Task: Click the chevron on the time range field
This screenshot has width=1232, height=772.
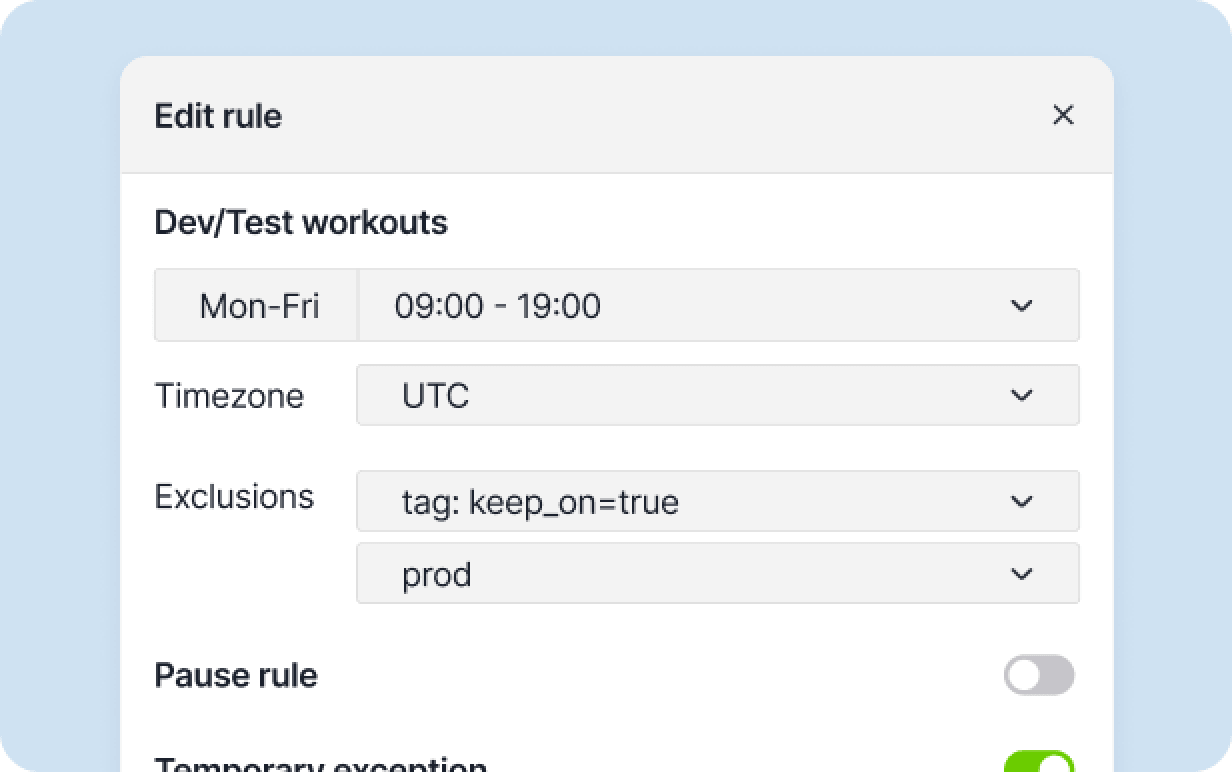Action: (x=1021, y=305)
